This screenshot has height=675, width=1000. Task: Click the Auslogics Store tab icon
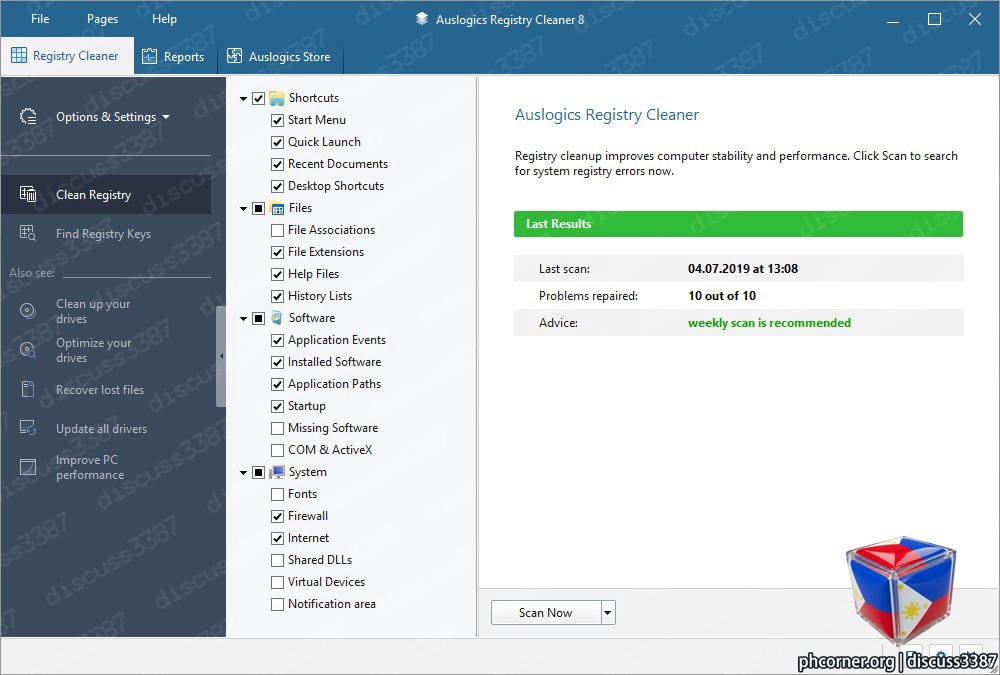tap(235, 56)
